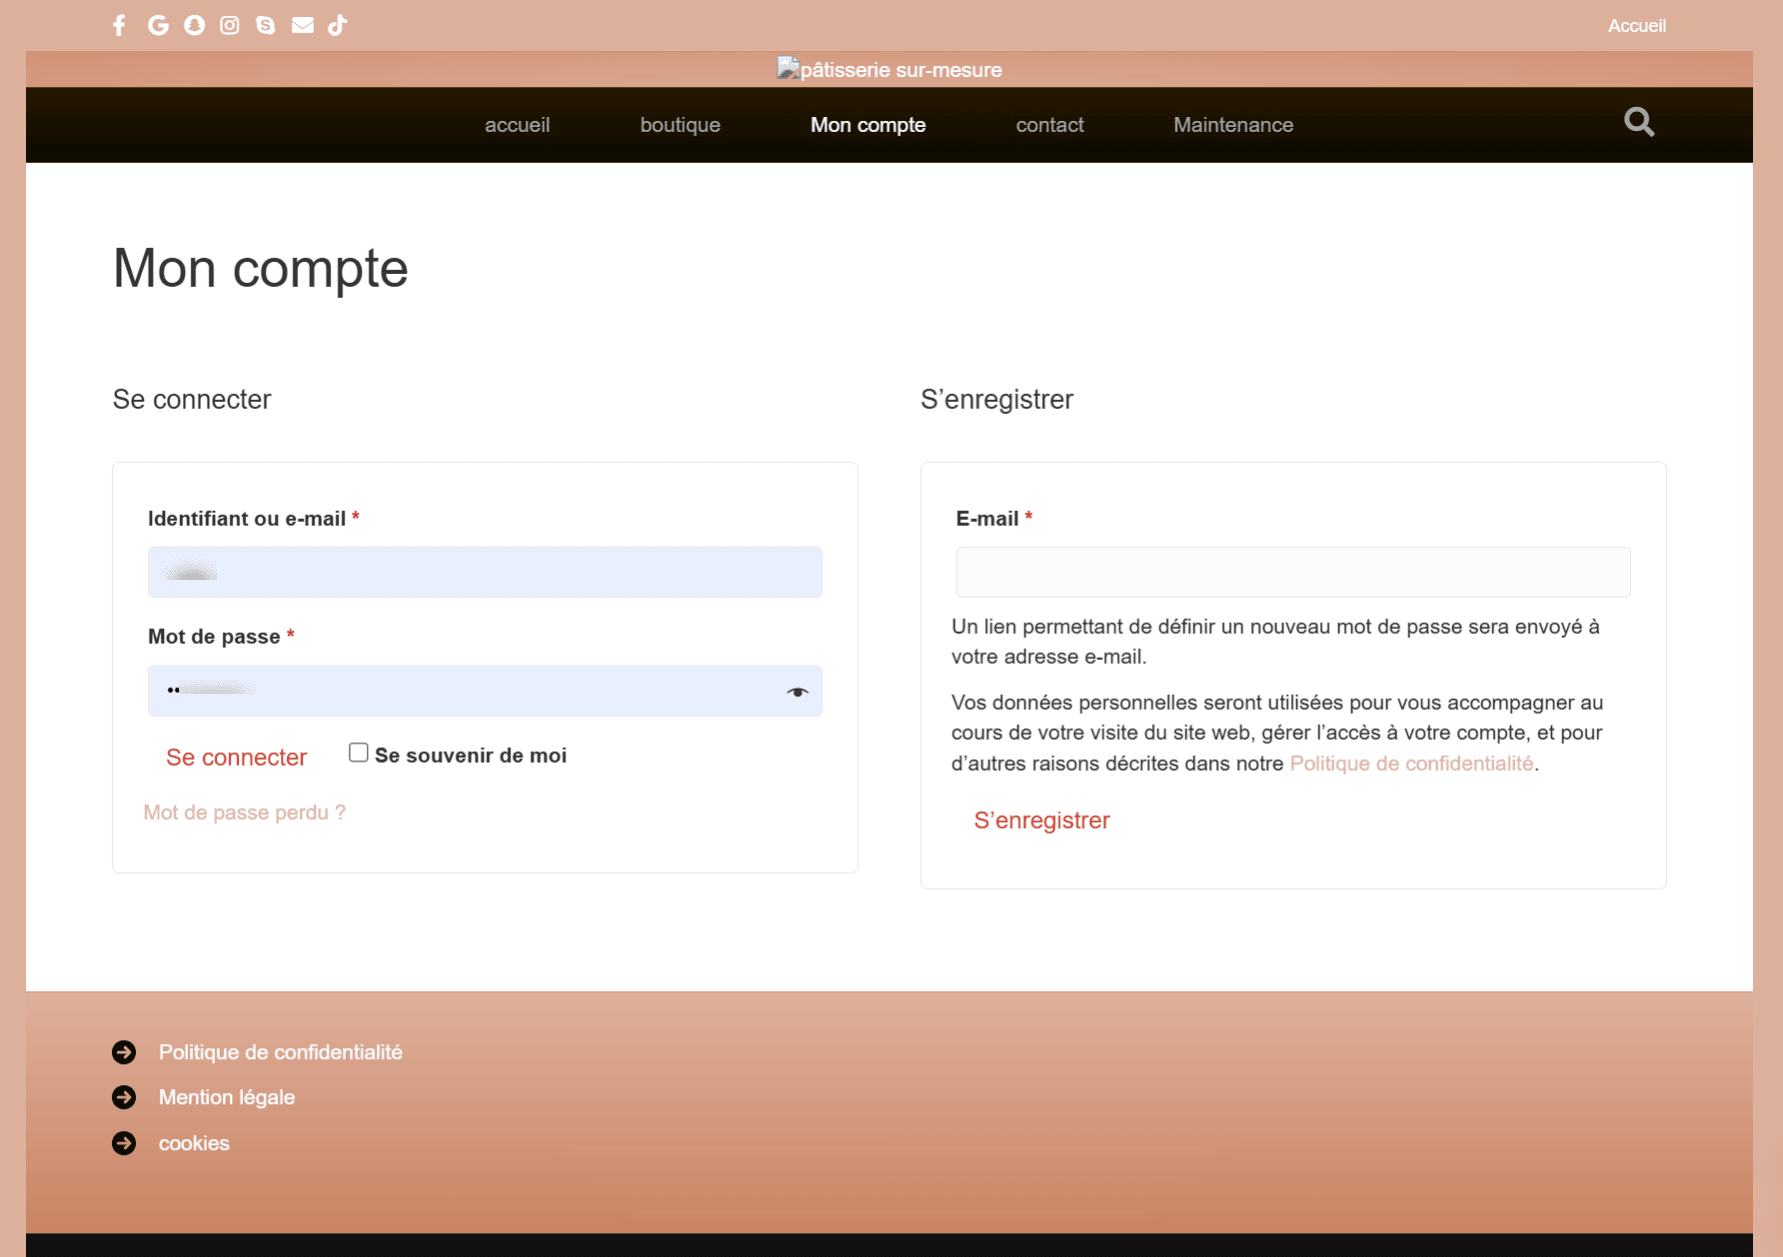1783x1257 pixels.
Task: Show password using the eye icon
Action: click(797, 692)
